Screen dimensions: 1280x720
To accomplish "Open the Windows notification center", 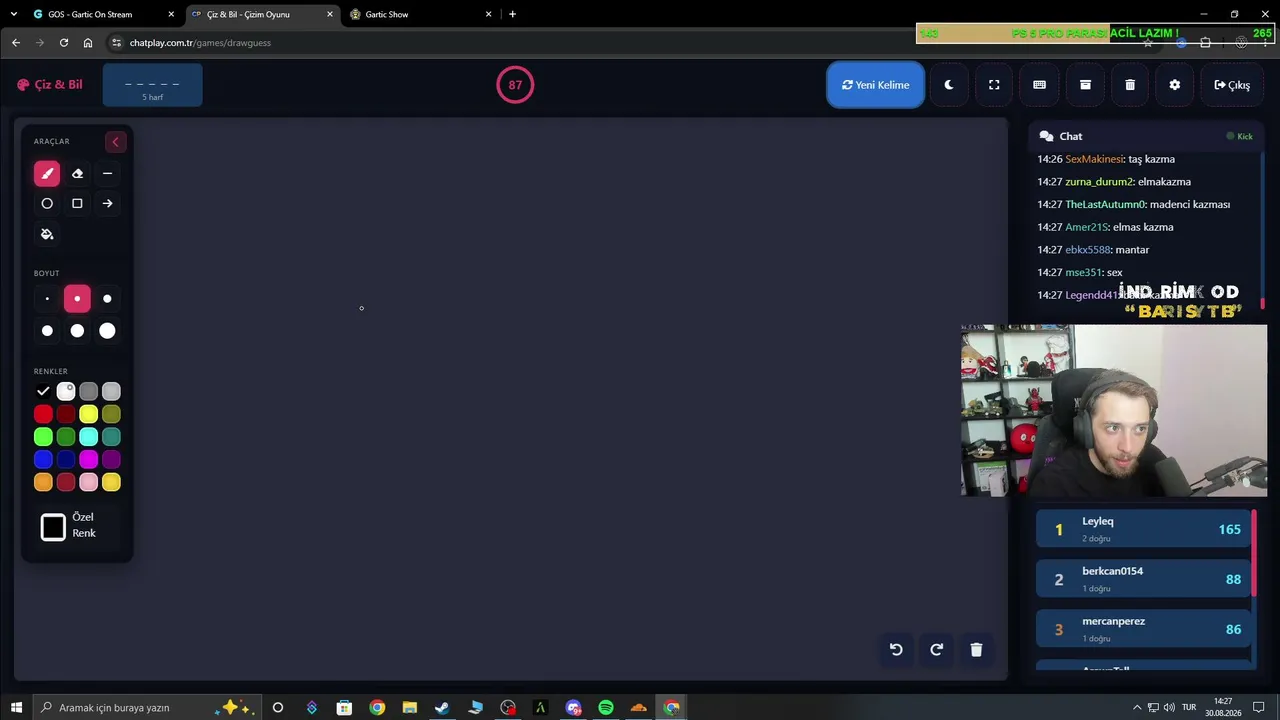I will [x=1260, y=708].
